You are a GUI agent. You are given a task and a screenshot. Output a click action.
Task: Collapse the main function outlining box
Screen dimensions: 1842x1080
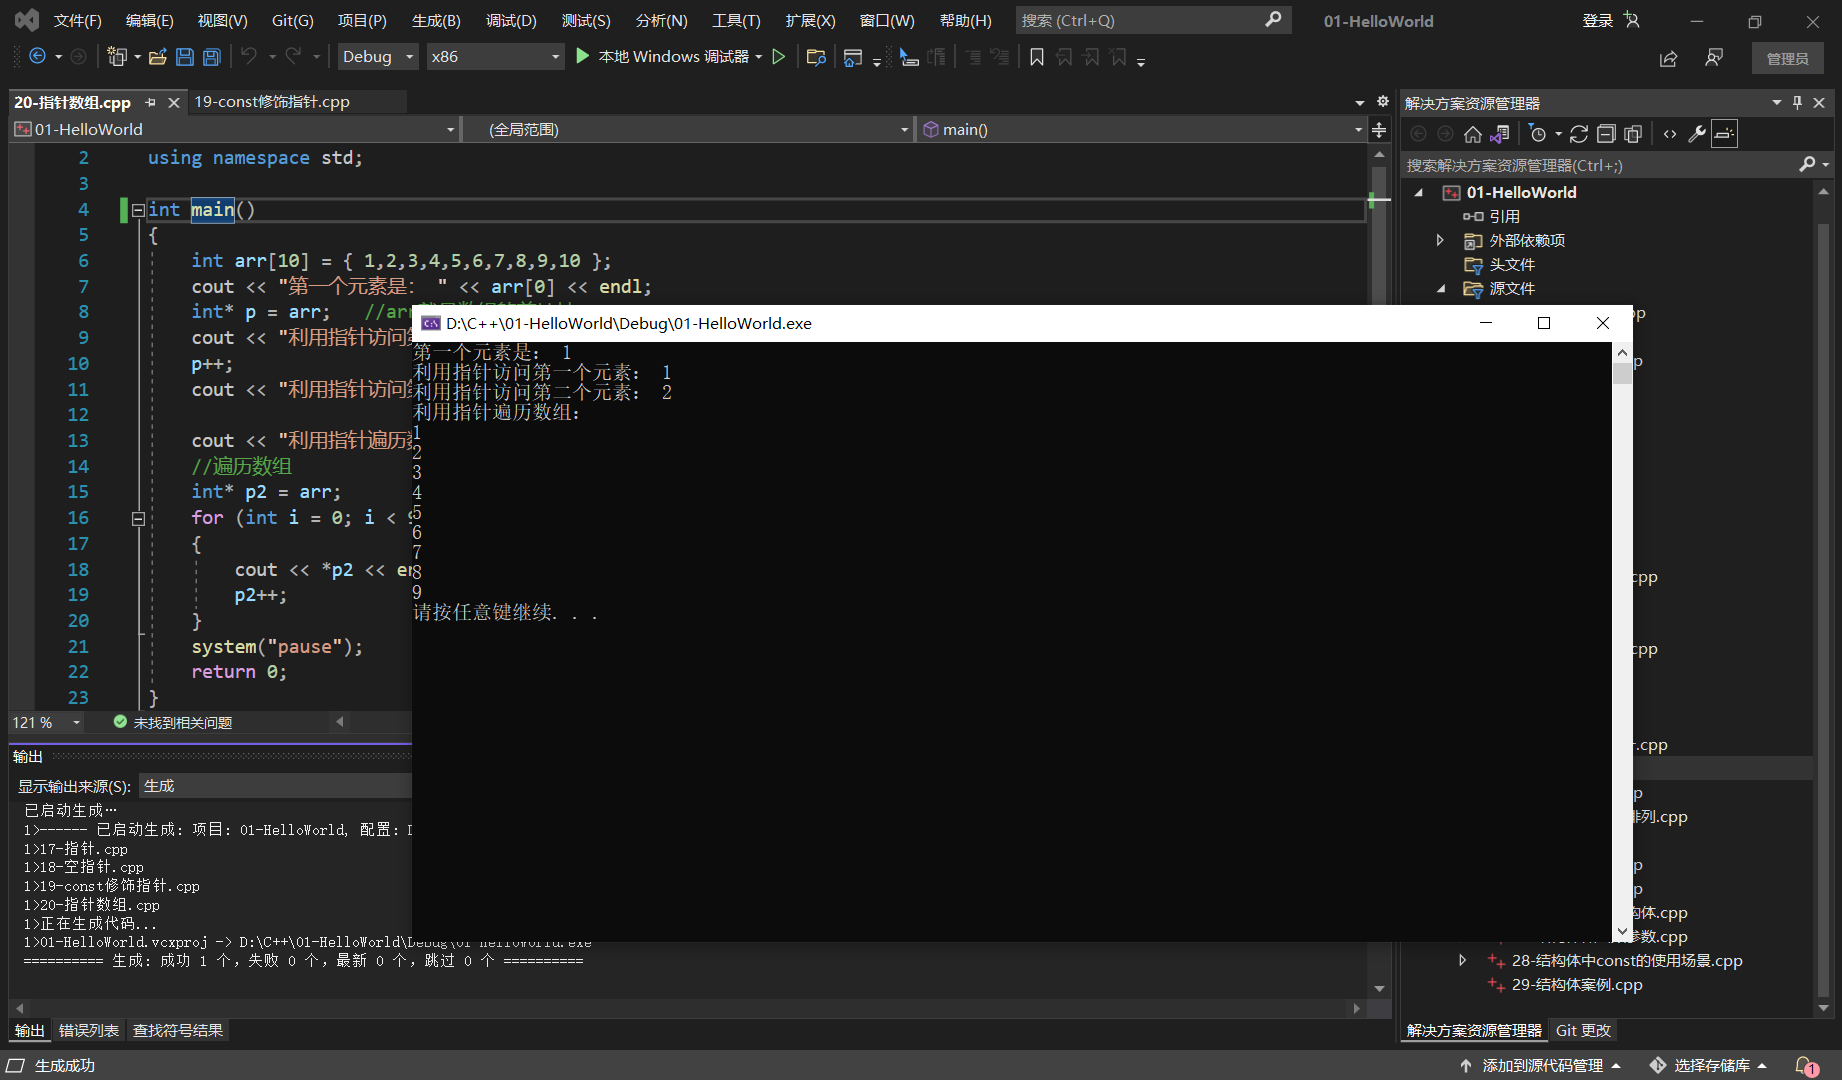coord(138,210)
